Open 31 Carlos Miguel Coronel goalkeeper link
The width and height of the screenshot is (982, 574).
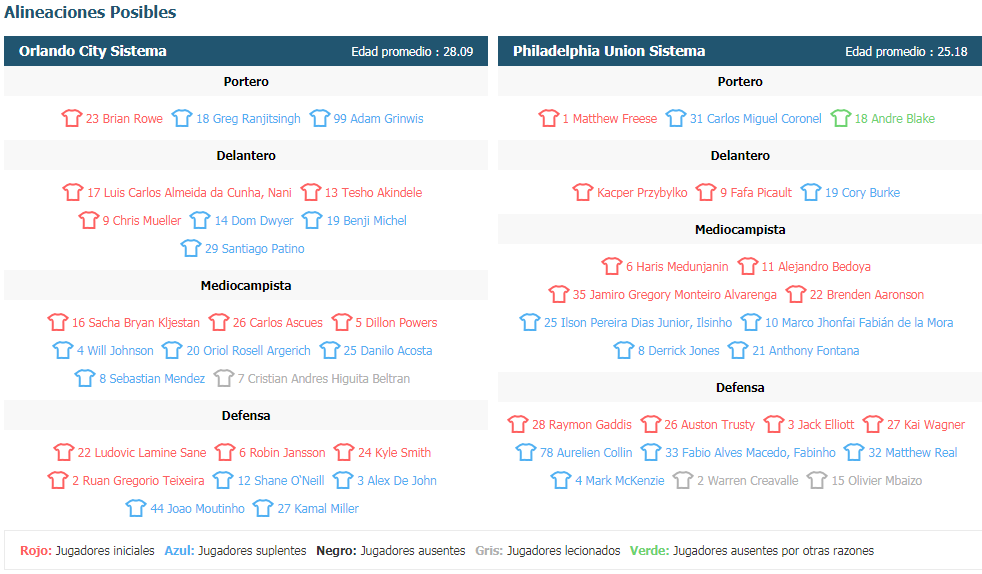(x=755, y=118)
